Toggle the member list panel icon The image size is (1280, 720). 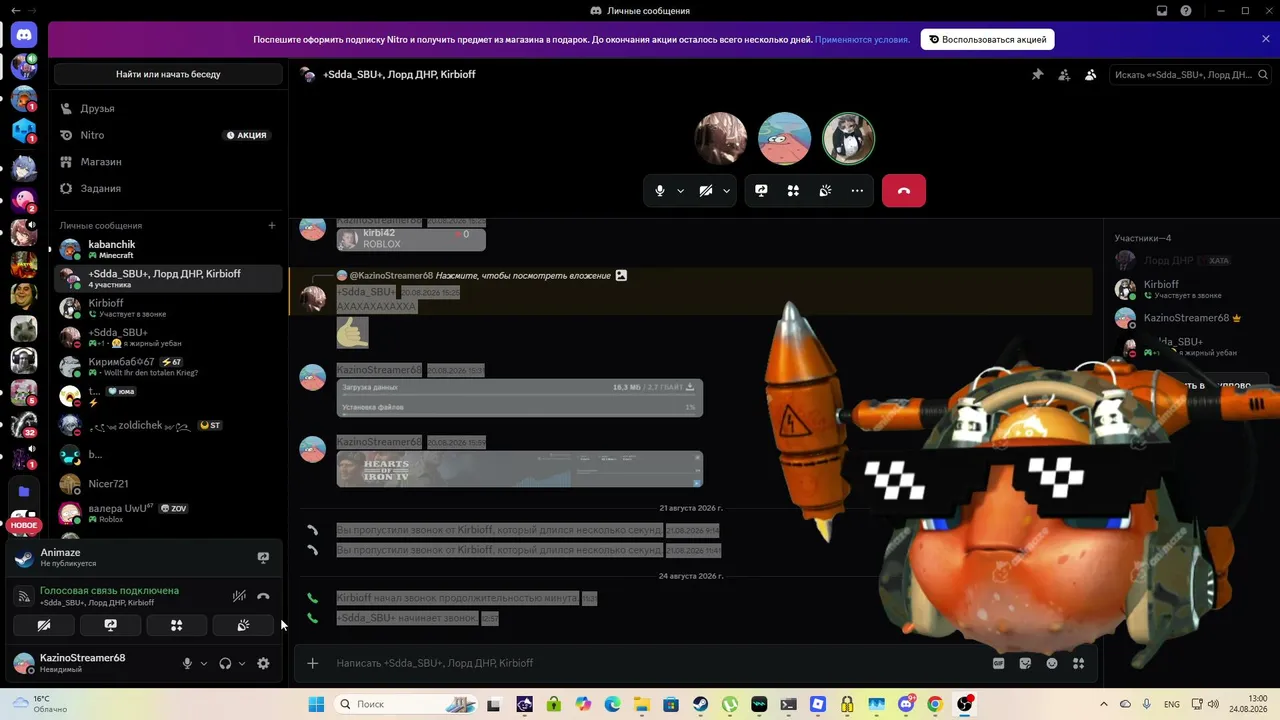coord(1090,75)
